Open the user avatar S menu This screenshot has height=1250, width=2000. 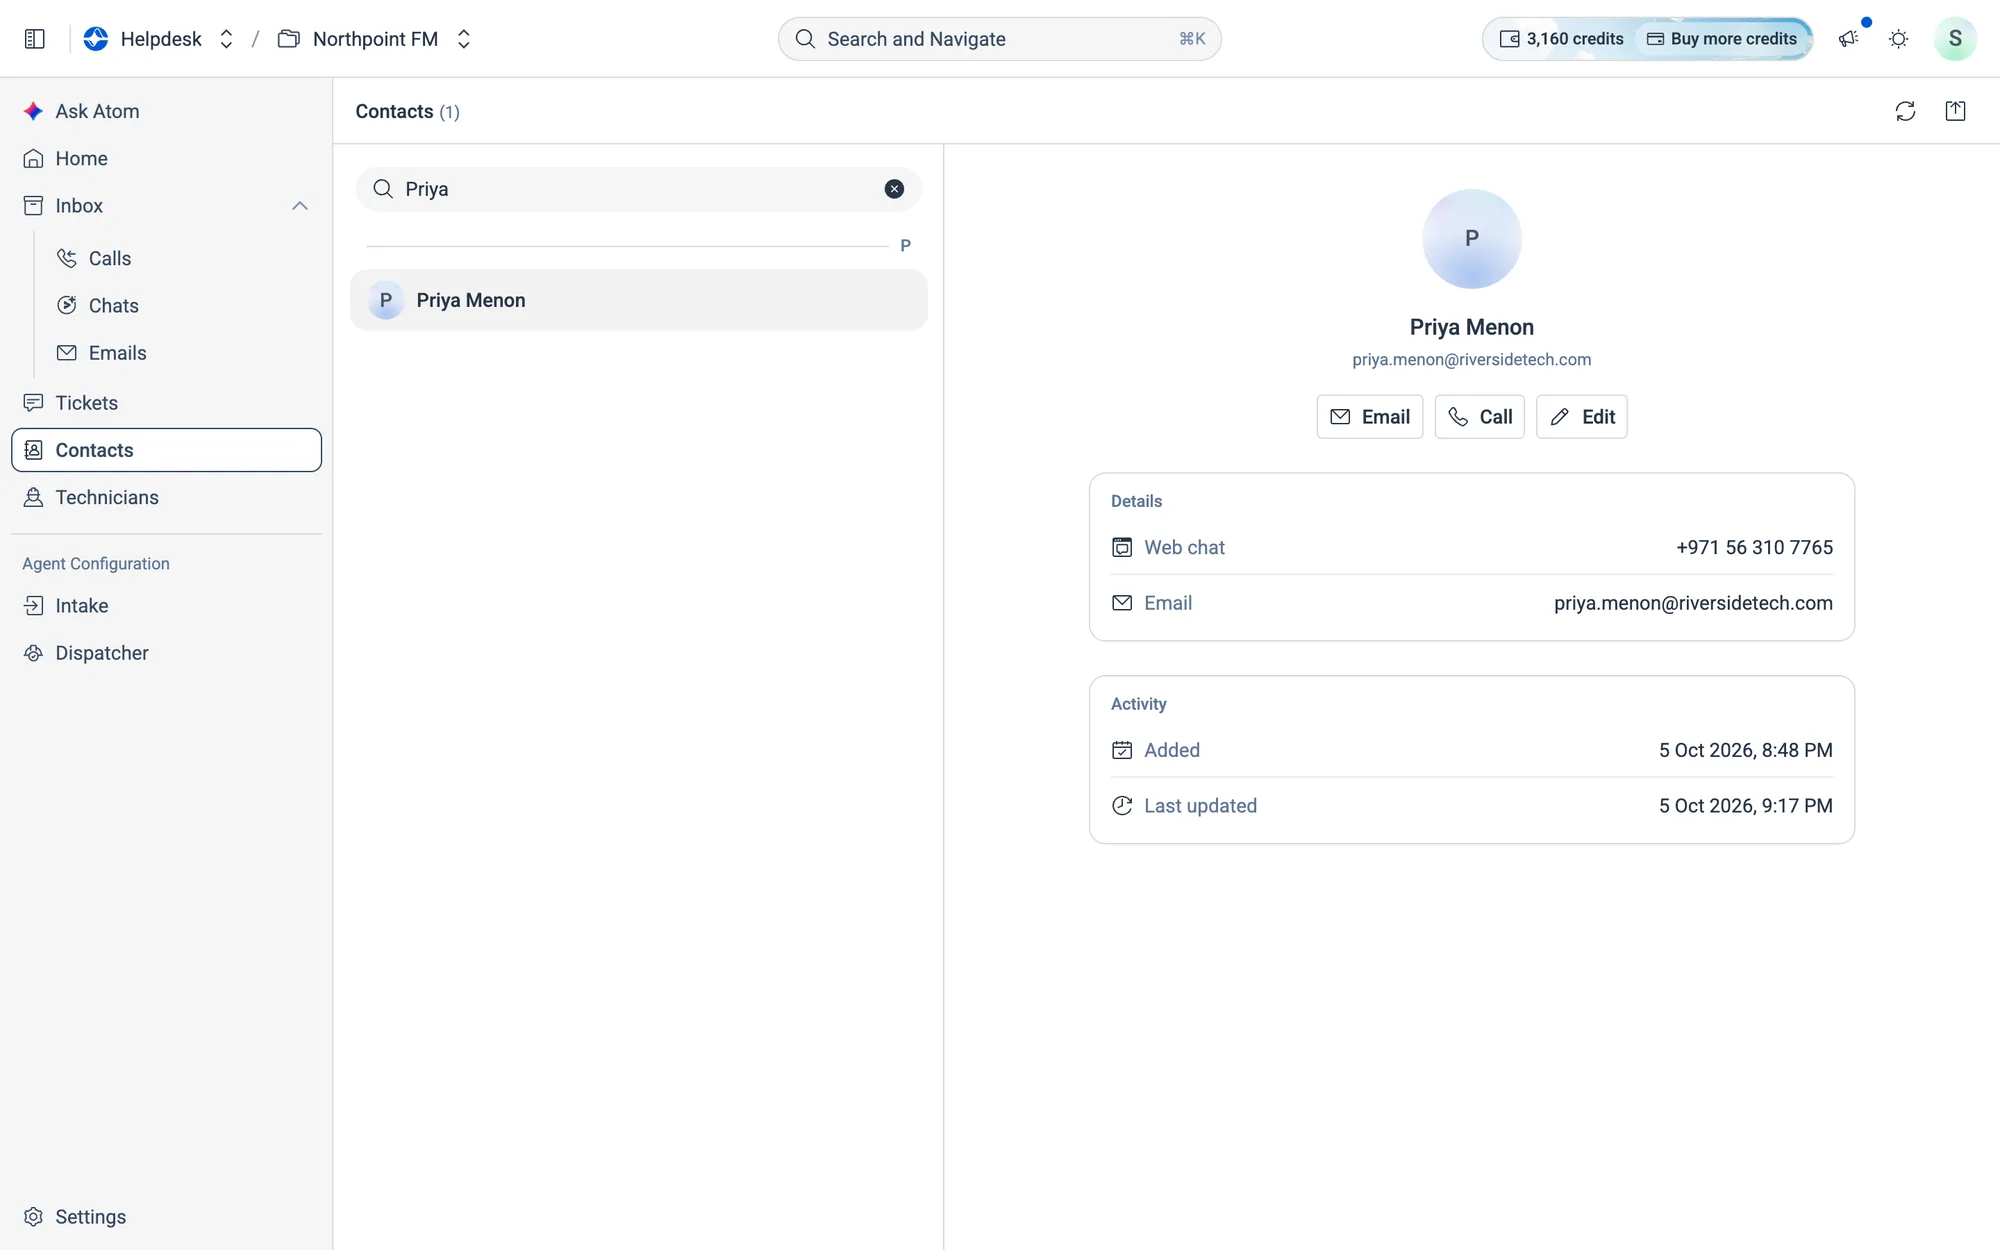[x=1954, y=39]
